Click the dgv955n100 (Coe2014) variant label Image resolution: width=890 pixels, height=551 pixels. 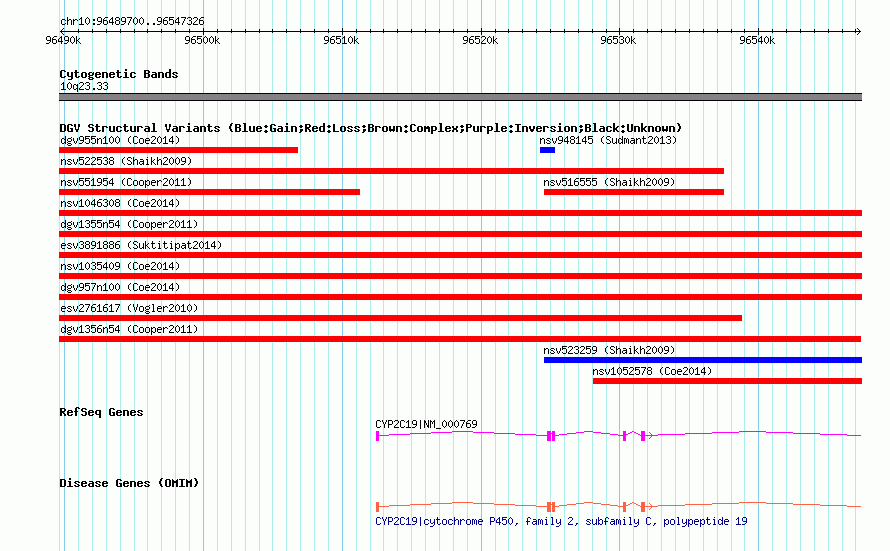coord(120,140)
